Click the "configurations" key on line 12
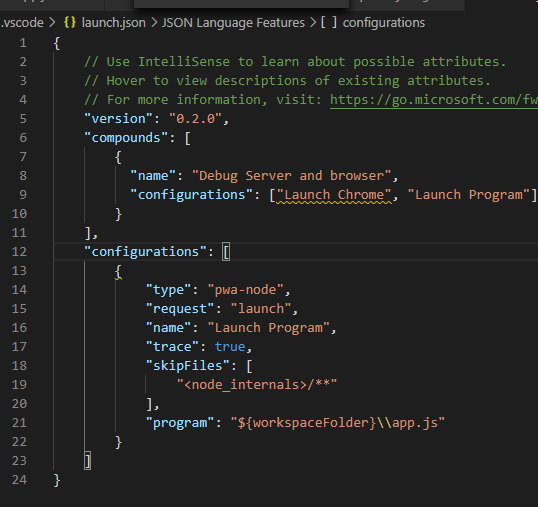 click(145, 252)
